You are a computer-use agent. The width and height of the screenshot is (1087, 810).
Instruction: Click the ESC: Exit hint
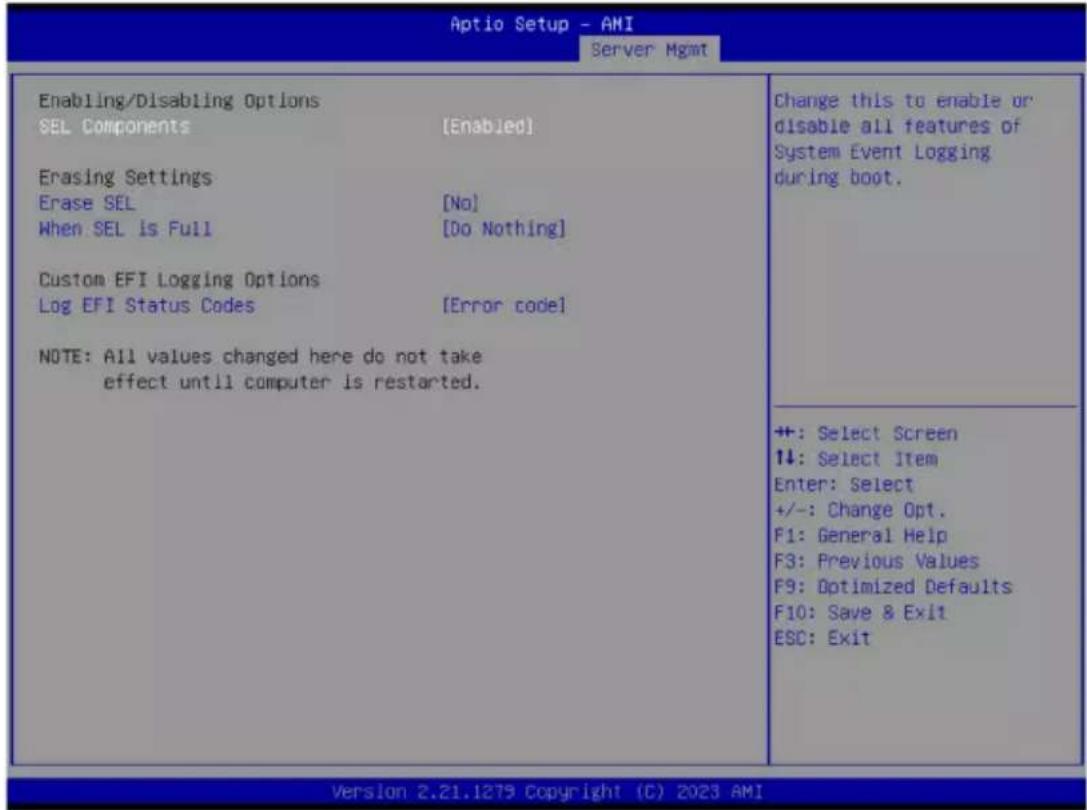tap(822, 638)
